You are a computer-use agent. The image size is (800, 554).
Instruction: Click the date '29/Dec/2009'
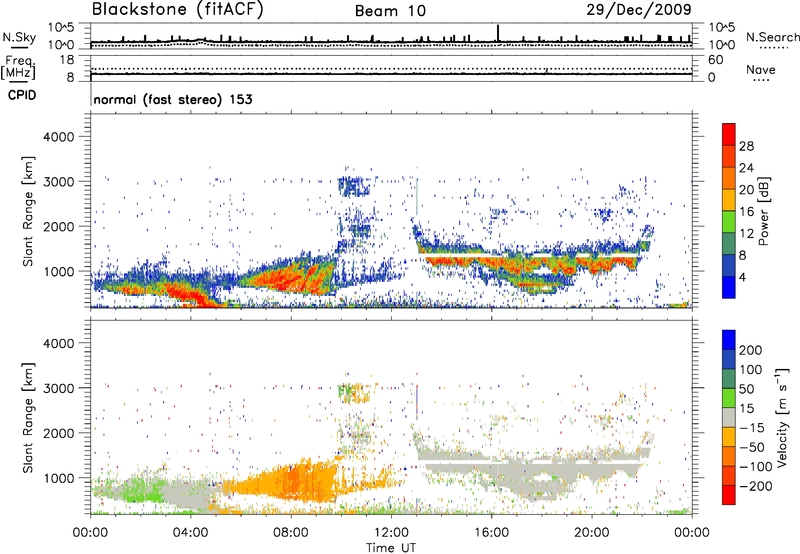[x=639, y=9]
